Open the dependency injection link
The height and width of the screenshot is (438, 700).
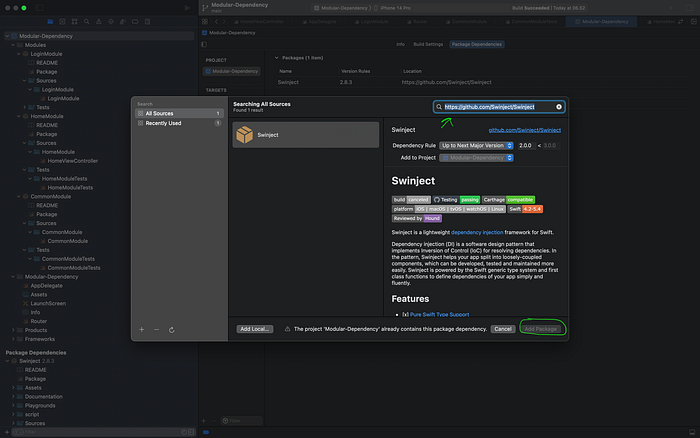click(477, 232)
